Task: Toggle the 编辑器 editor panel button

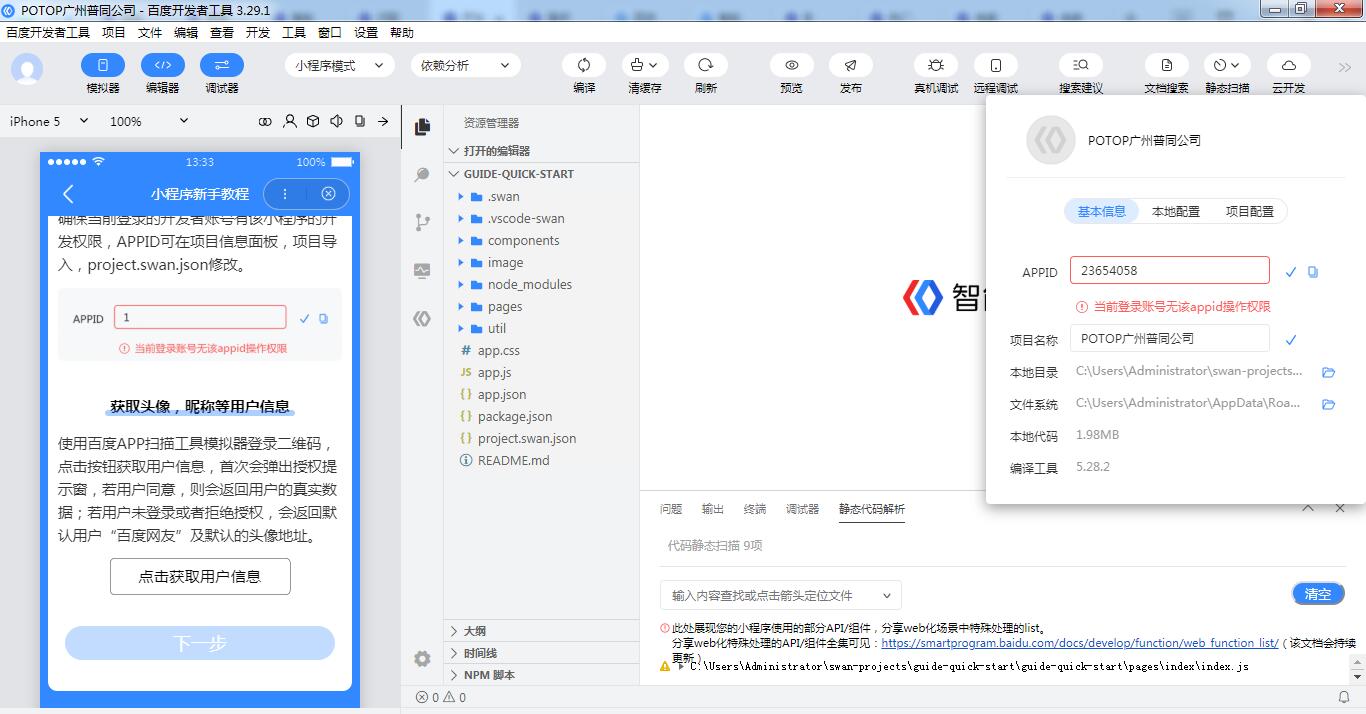Action: pyautogui.click(x=163, y=65)
